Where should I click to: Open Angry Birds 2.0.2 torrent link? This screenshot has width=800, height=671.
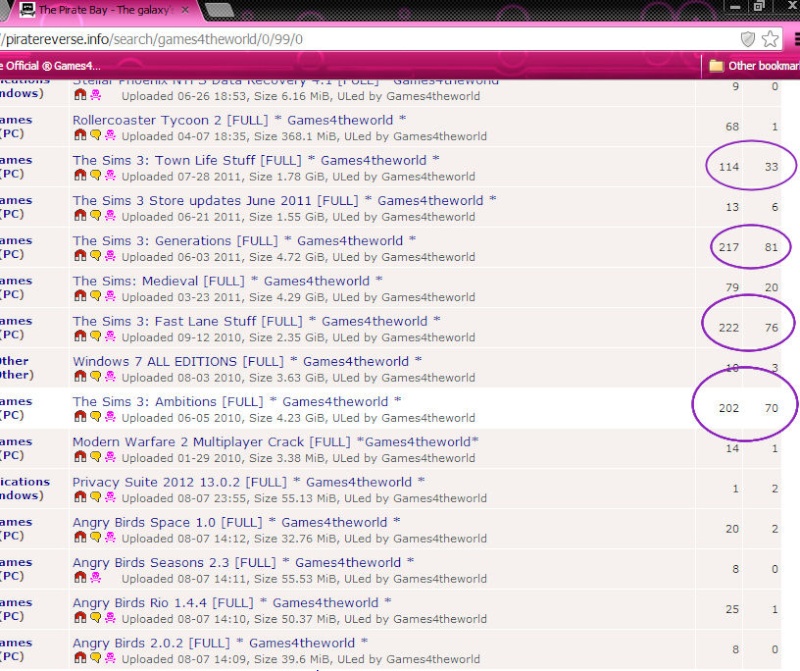click(220, 643)
